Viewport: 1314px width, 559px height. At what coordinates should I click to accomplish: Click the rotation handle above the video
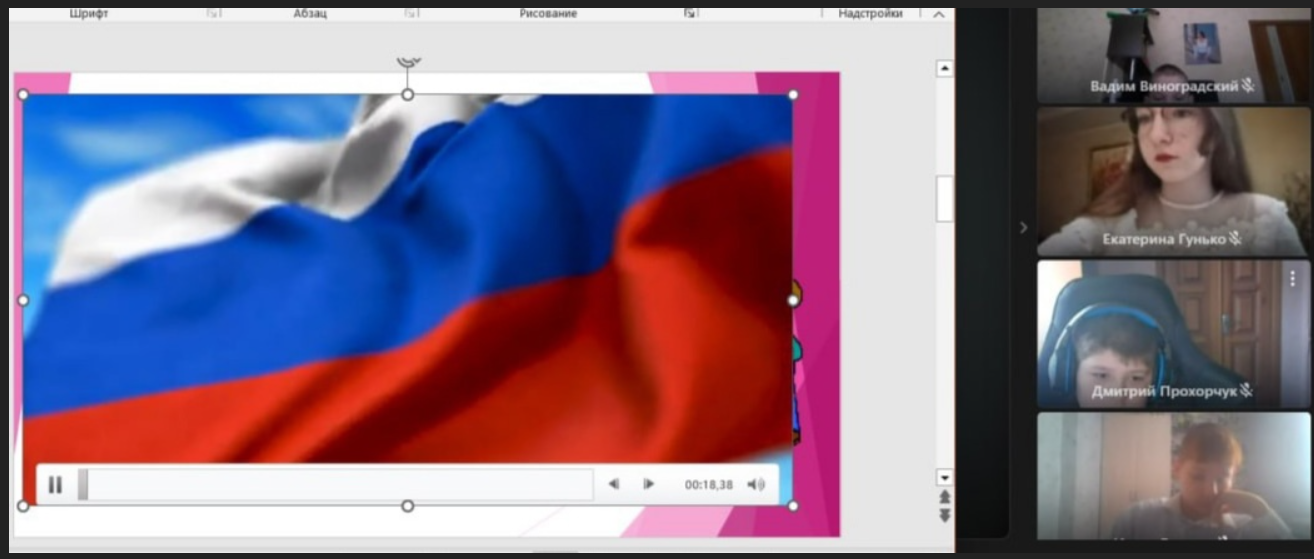tap(408, 63)
